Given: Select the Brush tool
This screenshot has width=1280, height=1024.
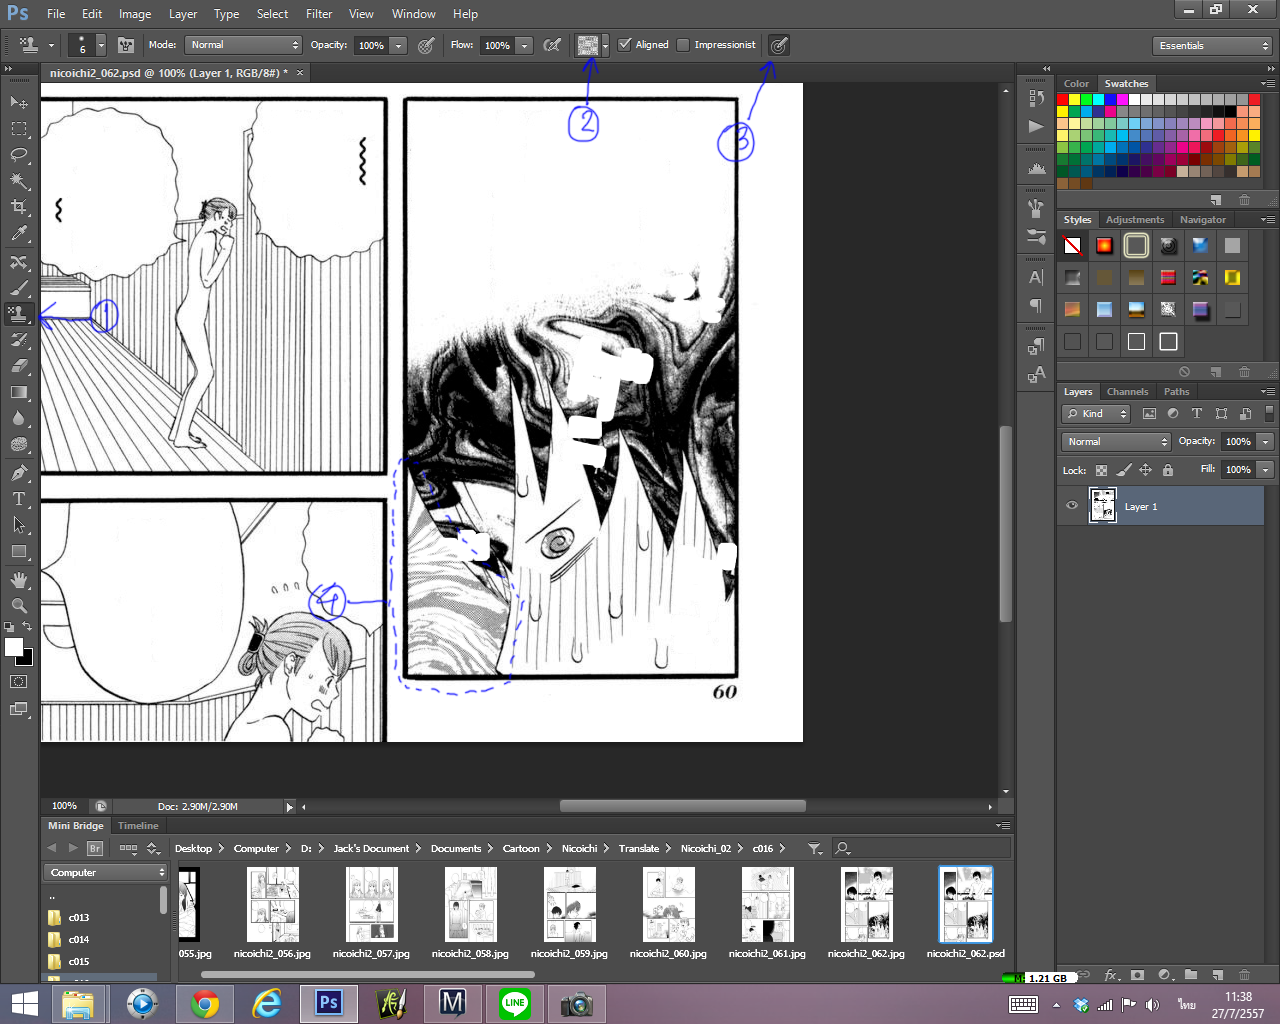Looking at the screenshot, I should point(19,288).
